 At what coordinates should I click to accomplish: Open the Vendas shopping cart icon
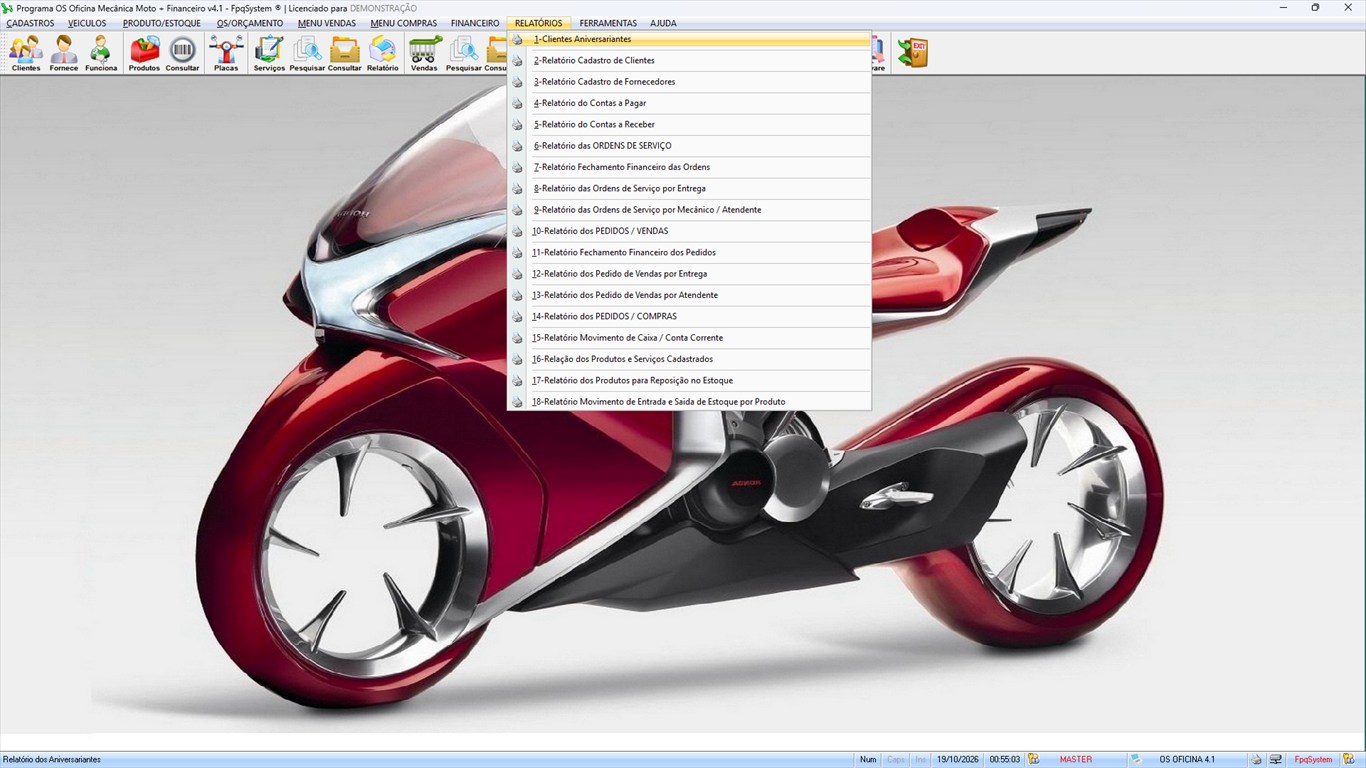[425, 53]
